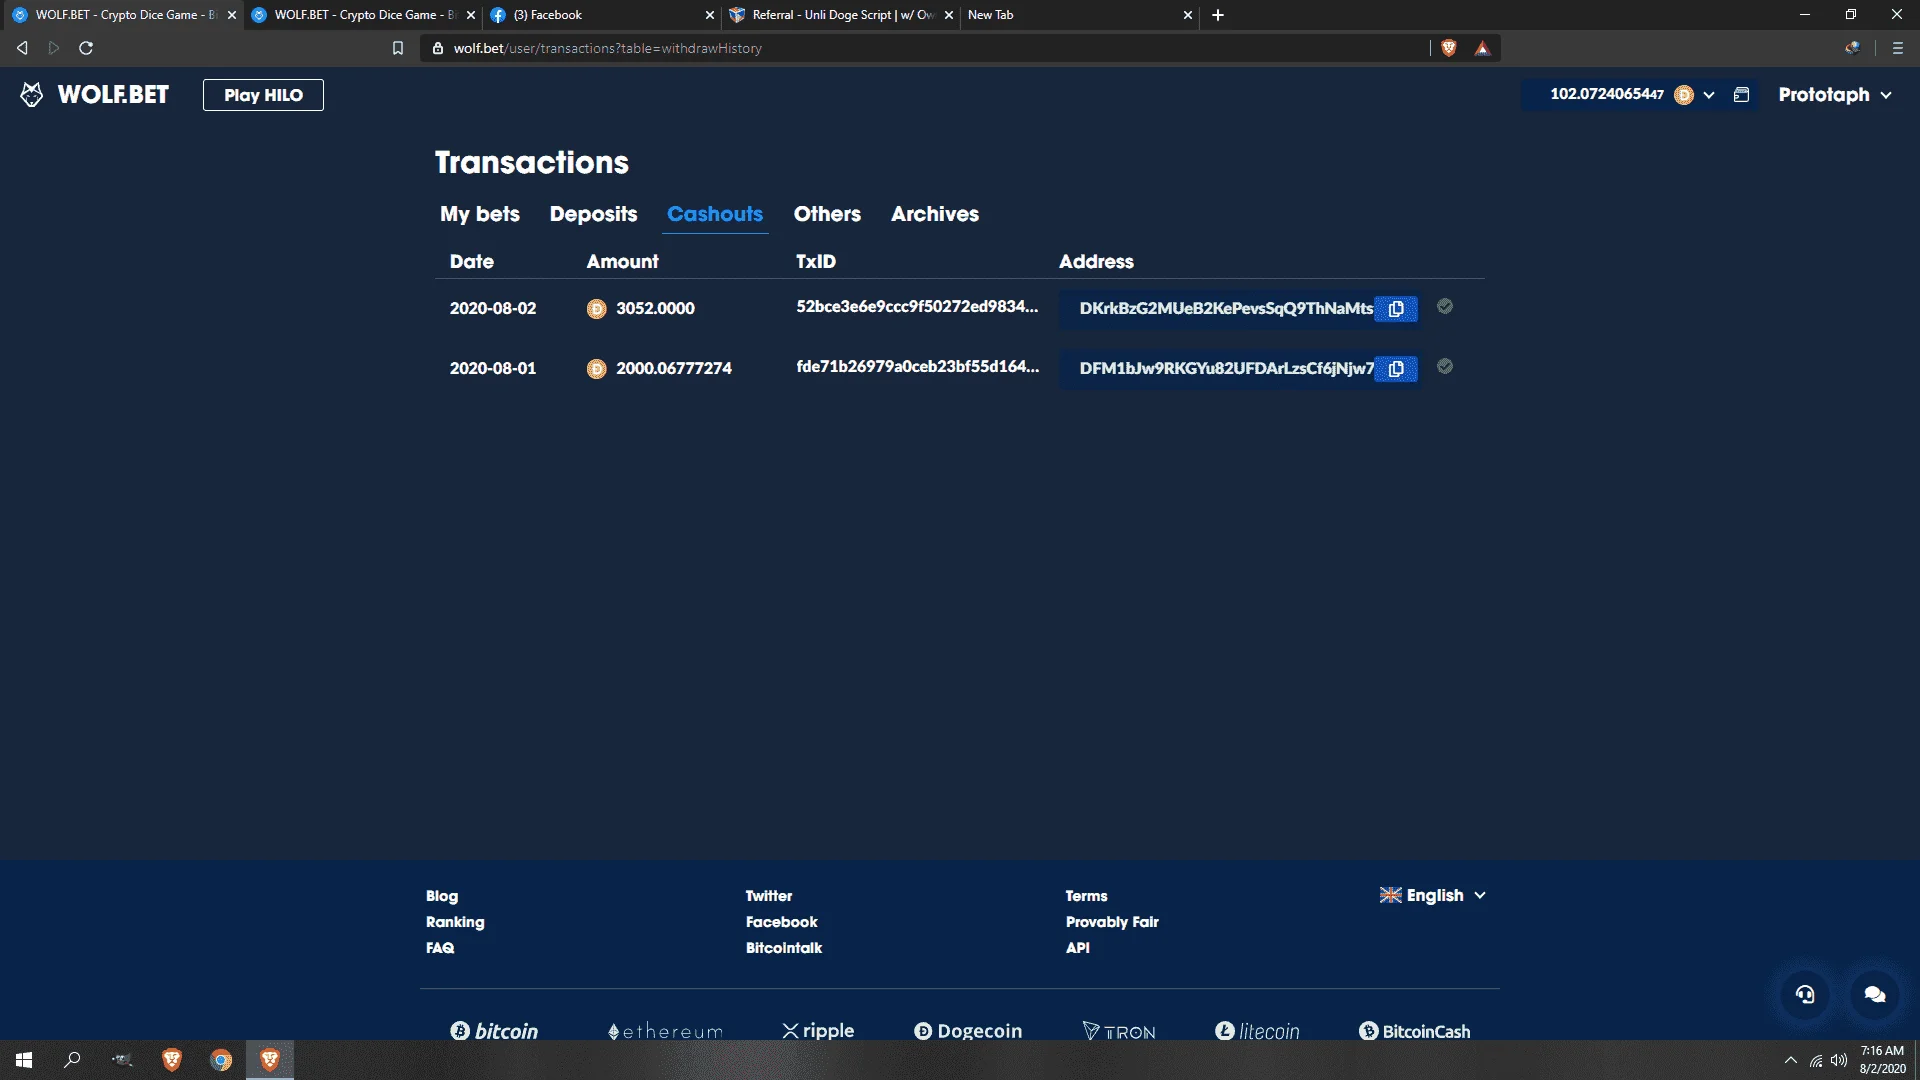Open the support headset button

click(x=1805, y=994)
